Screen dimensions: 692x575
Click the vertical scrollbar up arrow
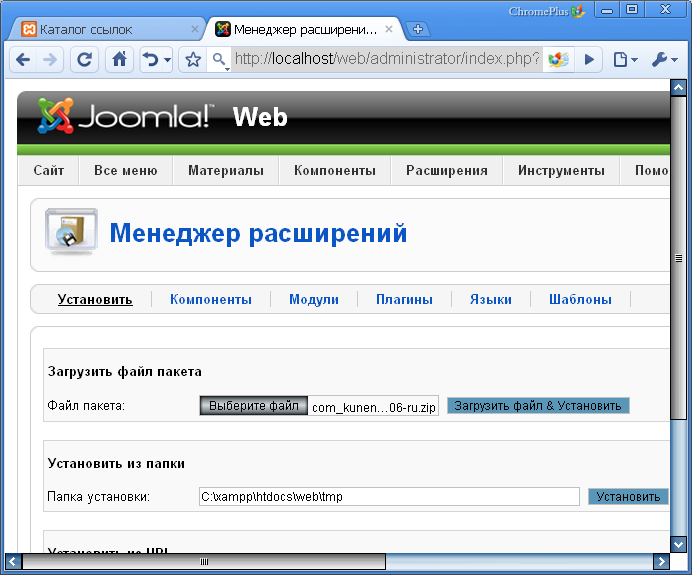click(678, 87)
